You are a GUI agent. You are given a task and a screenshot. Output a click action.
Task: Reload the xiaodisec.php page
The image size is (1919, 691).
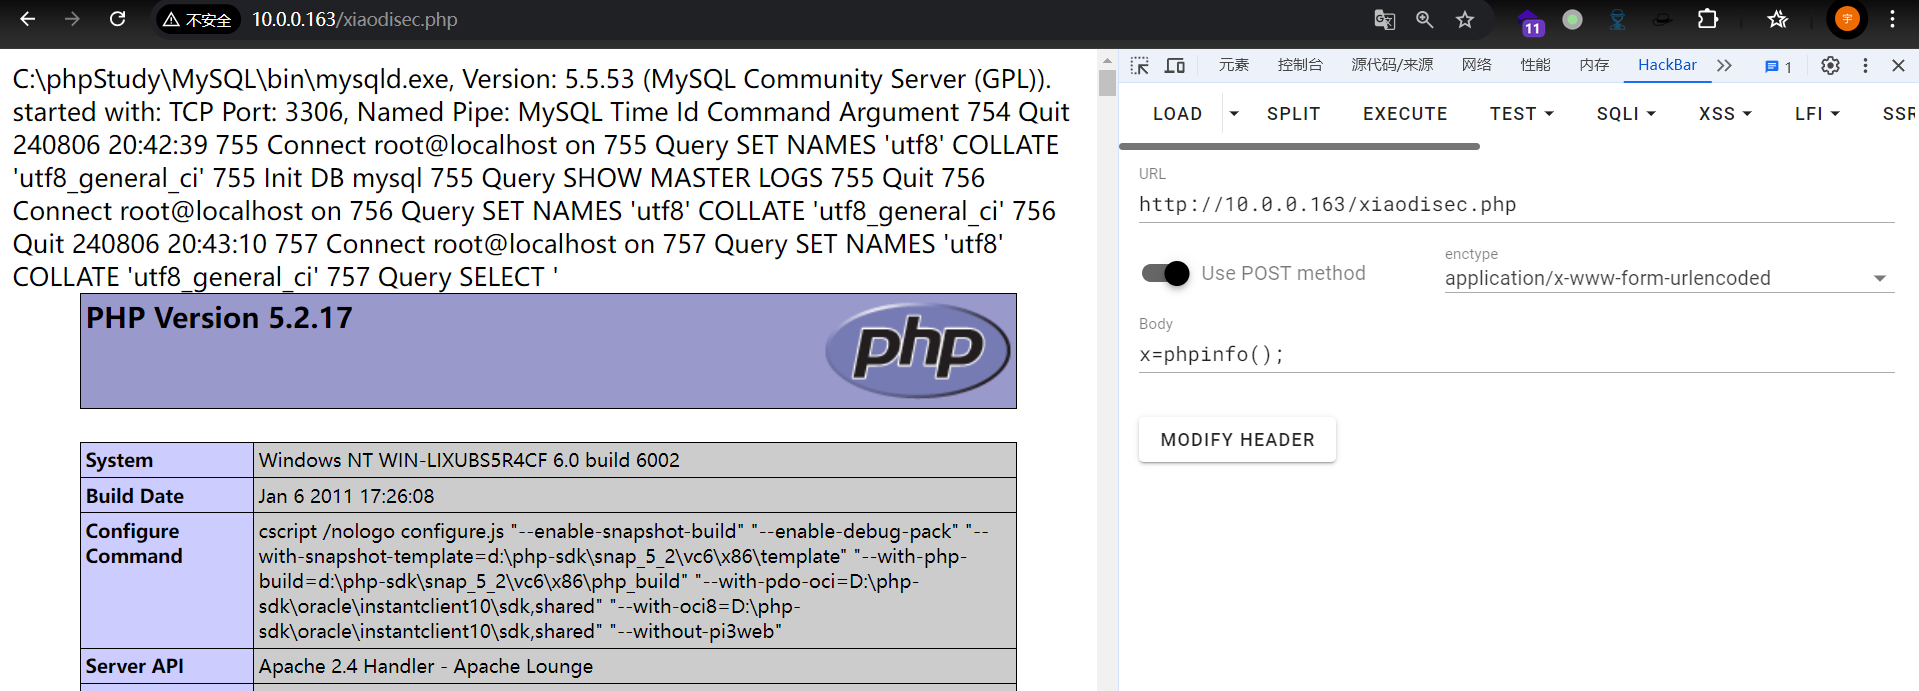tap(117, 19)
